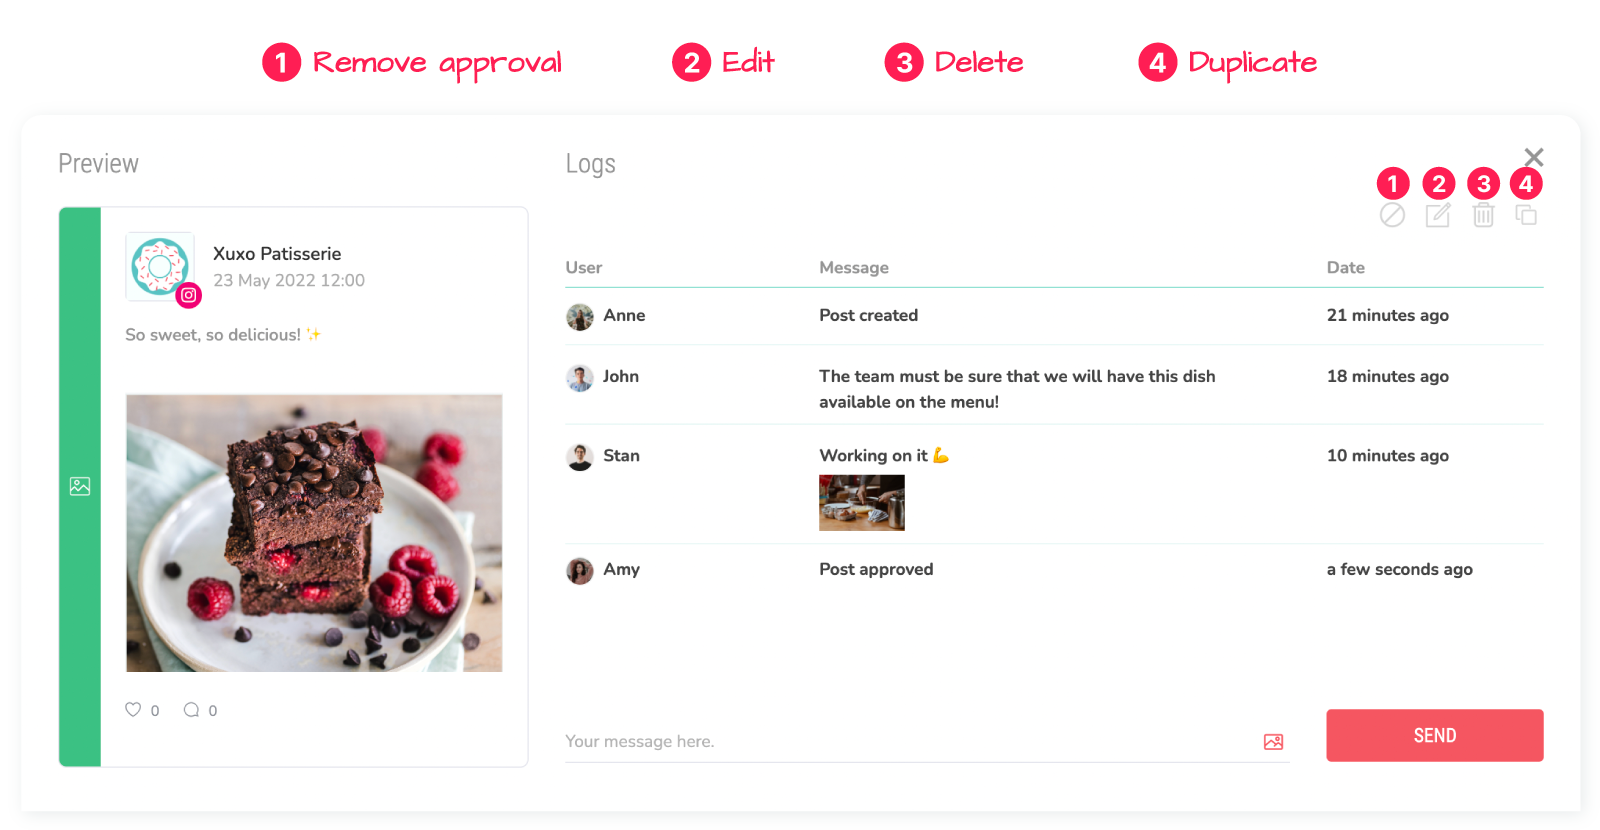1600x830 pixels.
Task: Click the comment bubble icon under the post
Action: coord(191,710)
